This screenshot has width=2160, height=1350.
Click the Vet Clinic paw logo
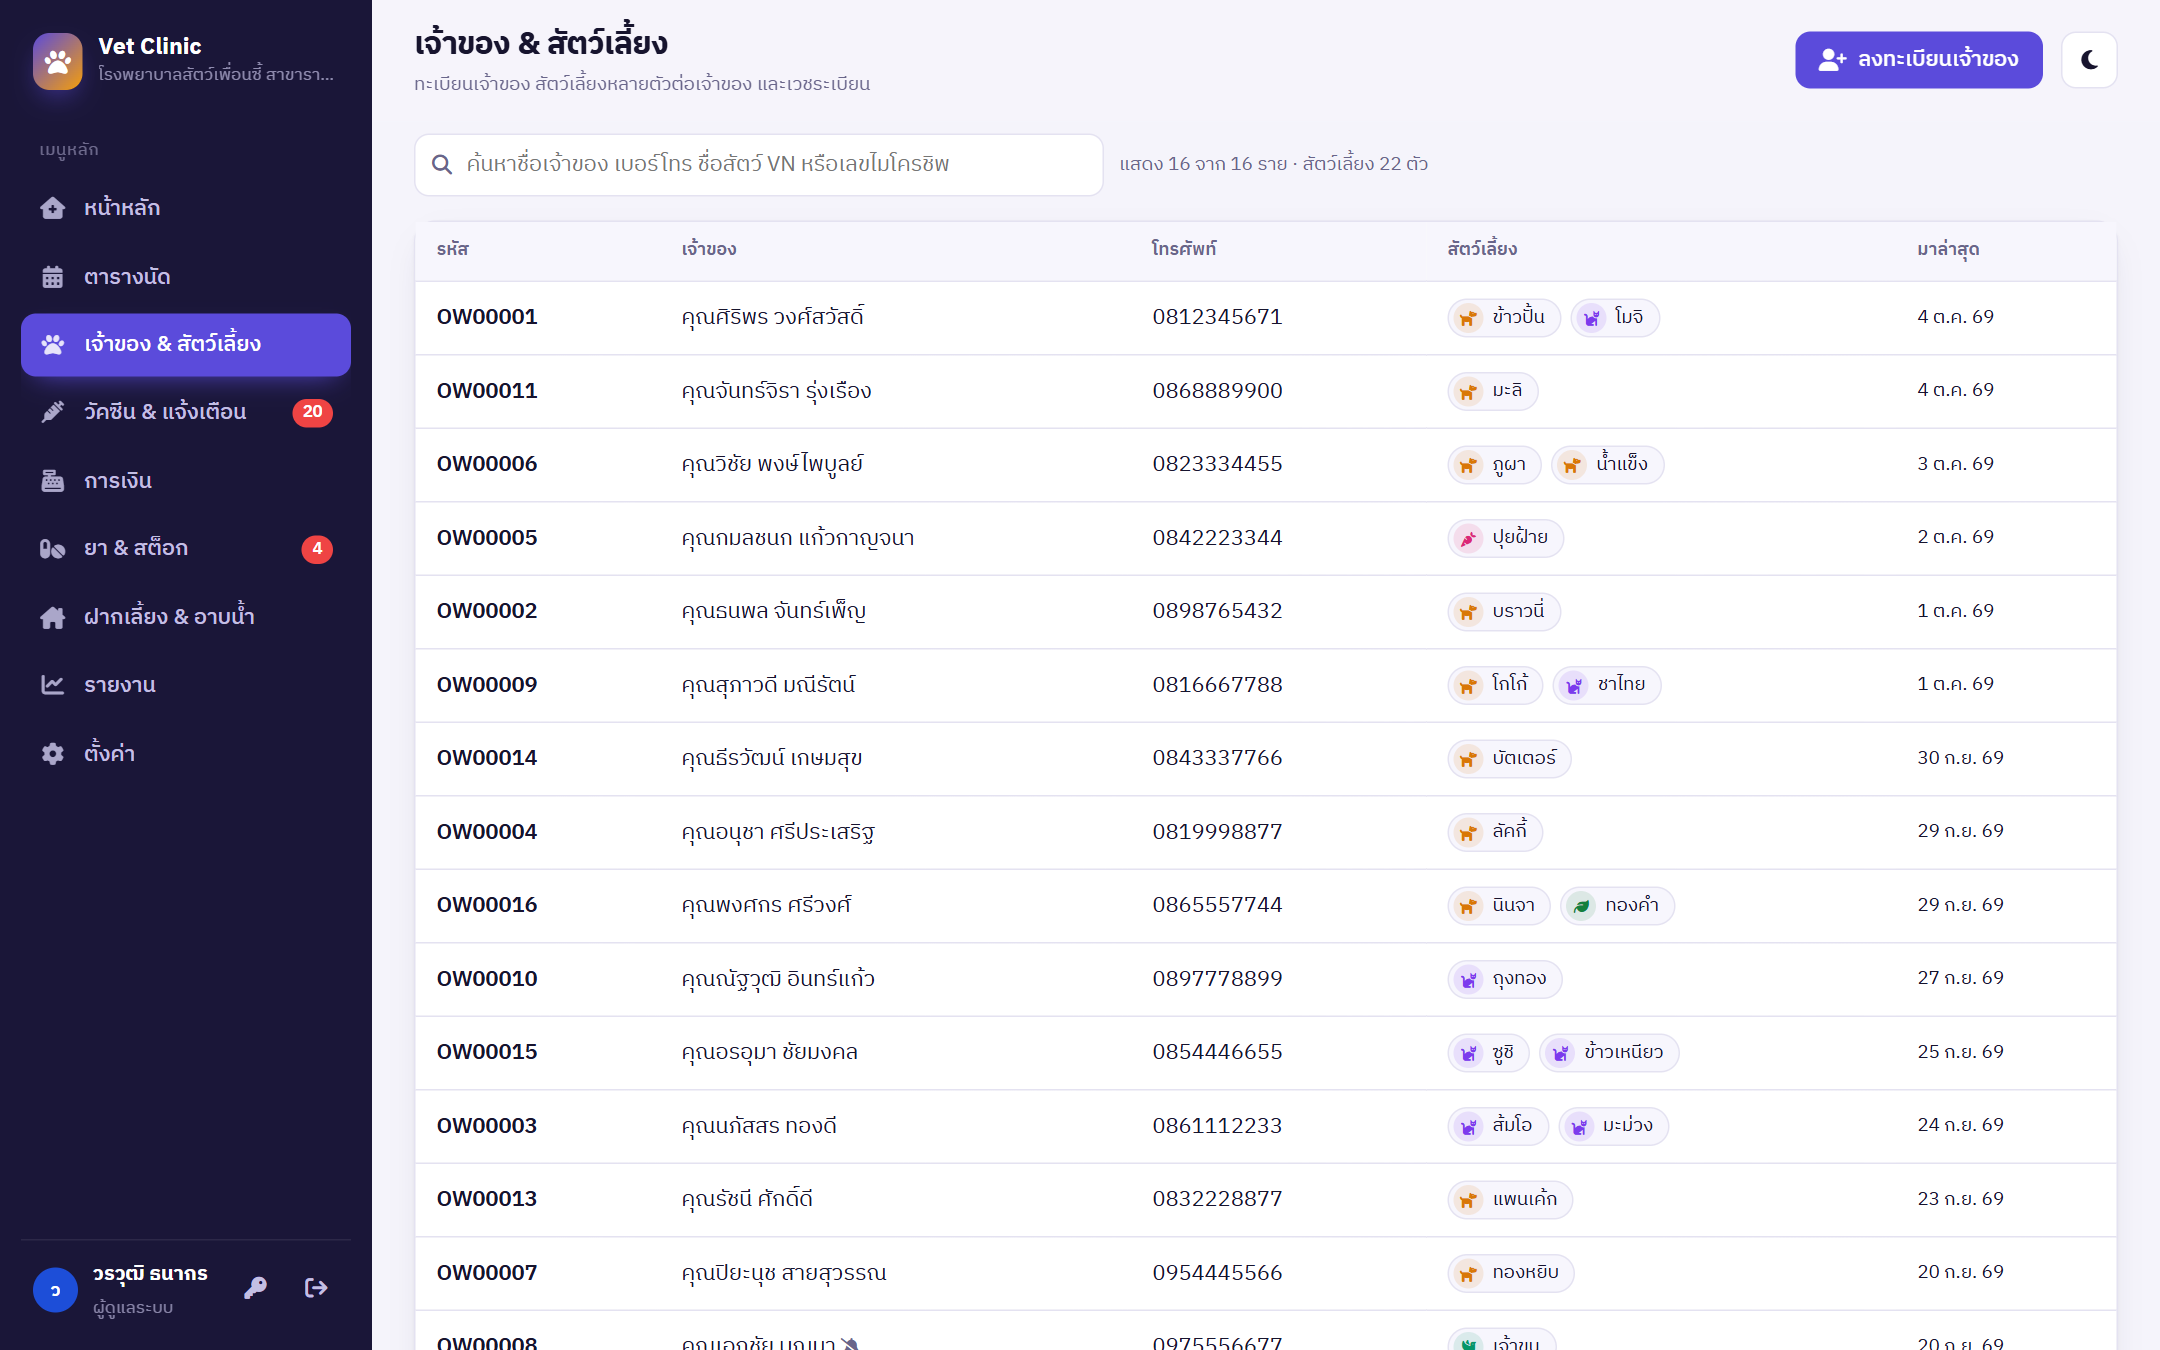point(58,61)
